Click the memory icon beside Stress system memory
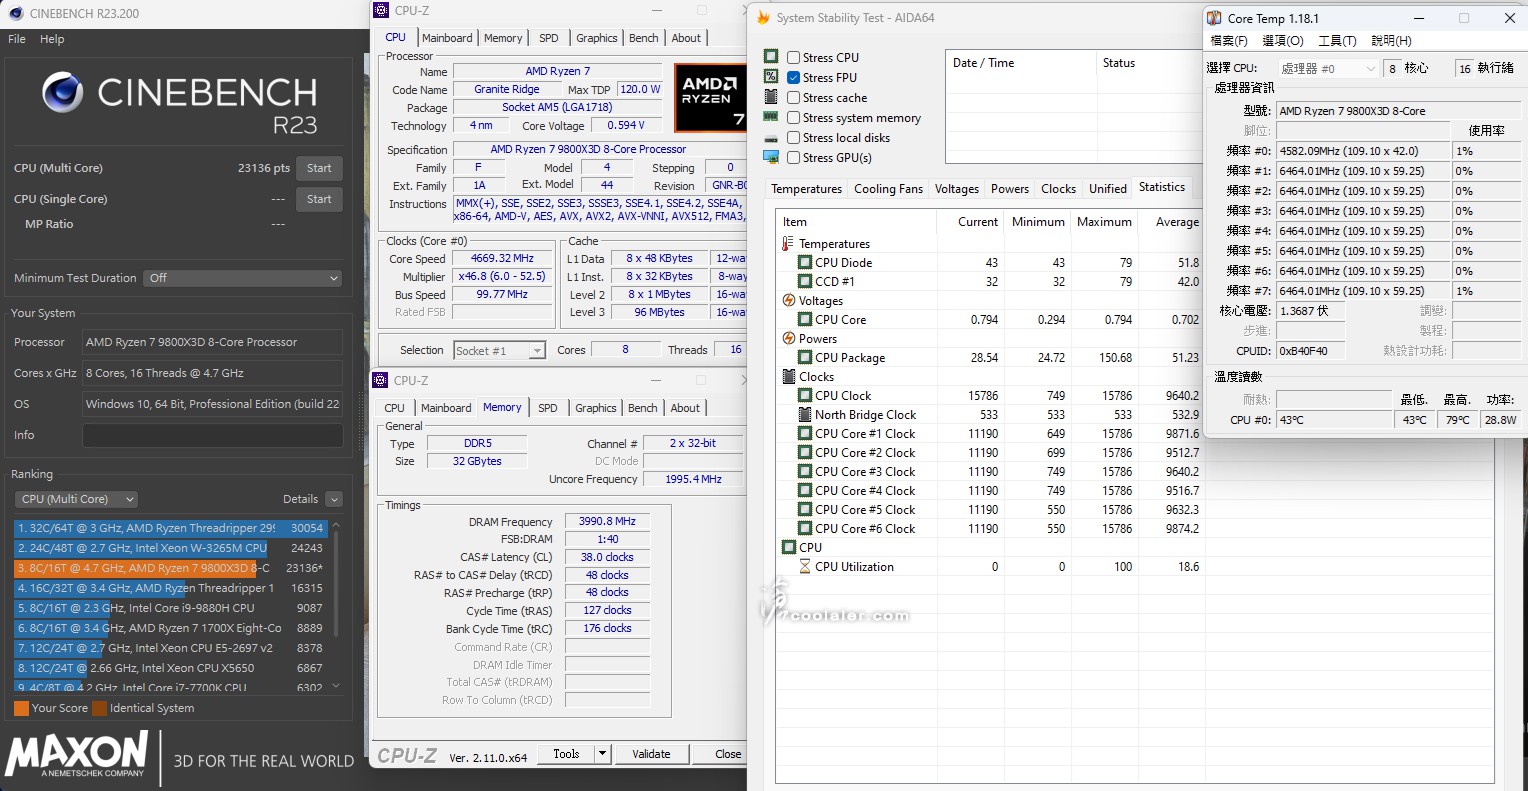The image size is (1528, 791). (x=771, y=117)
